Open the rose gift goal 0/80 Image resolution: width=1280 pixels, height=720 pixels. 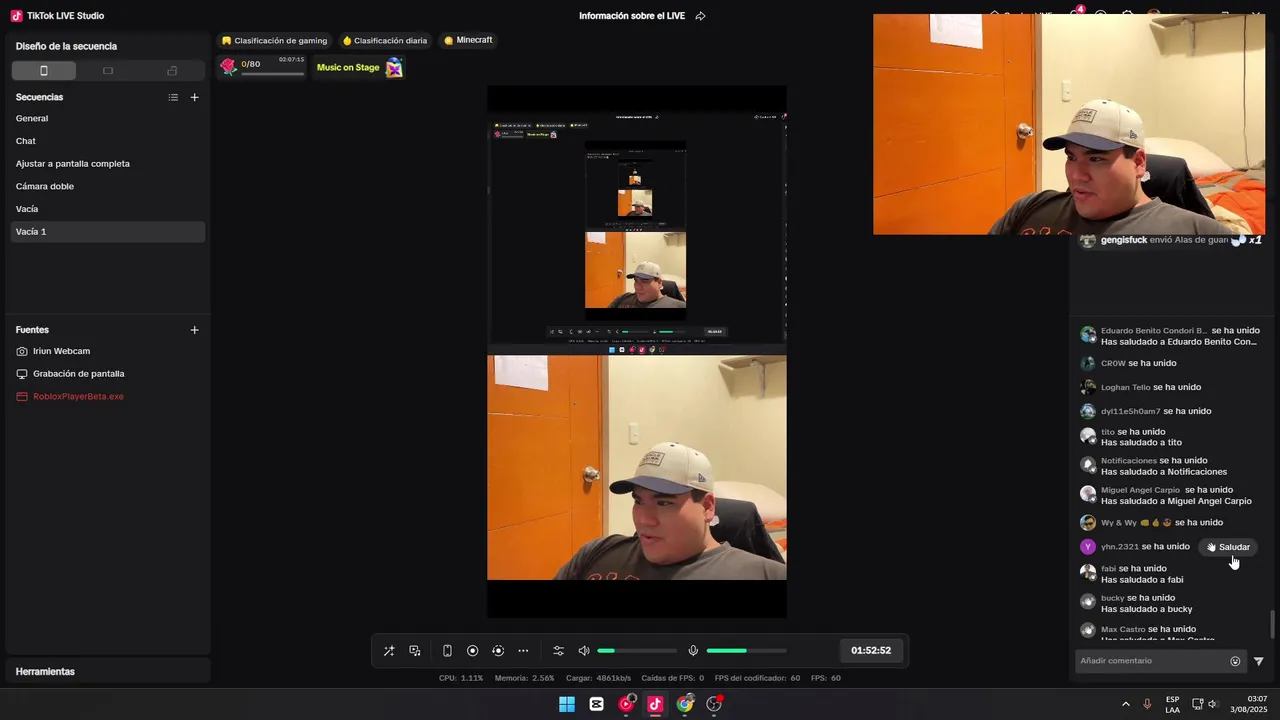(263, 67)
